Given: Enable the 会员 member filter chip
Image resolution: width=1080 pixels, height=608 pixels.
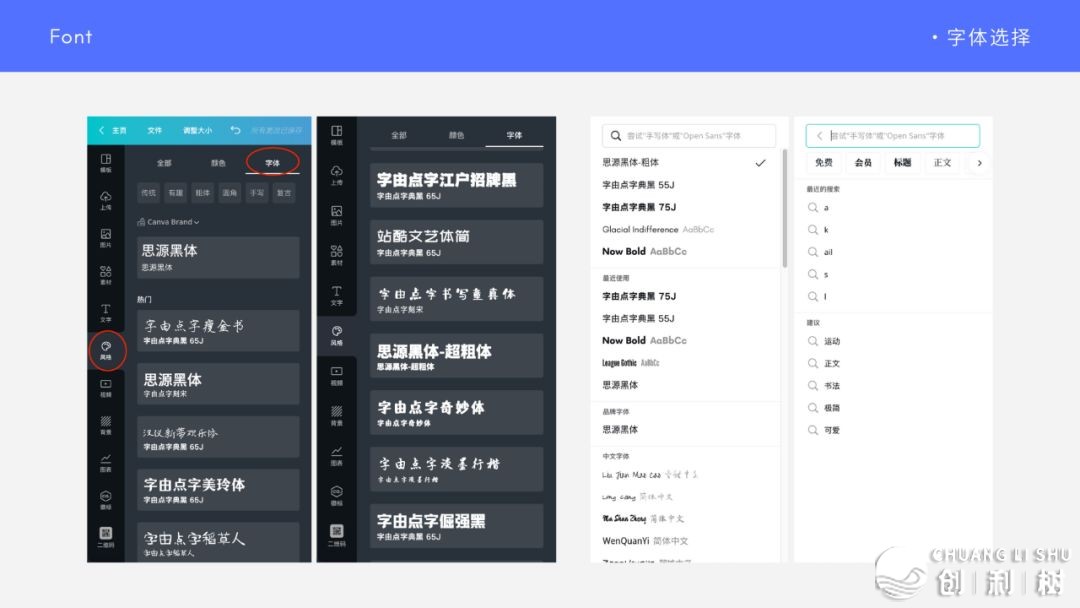Looking at the screenshot, I should pos(863,163).
